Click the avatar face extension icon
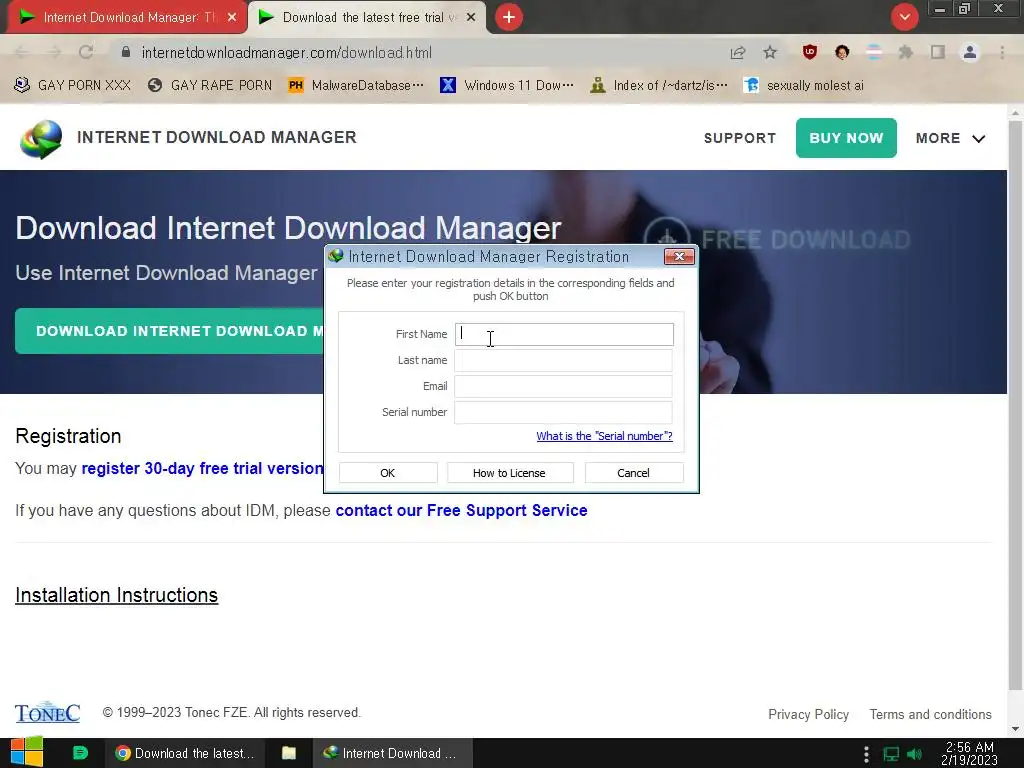This screenshot has width=1024, height=768. (842, 52)
